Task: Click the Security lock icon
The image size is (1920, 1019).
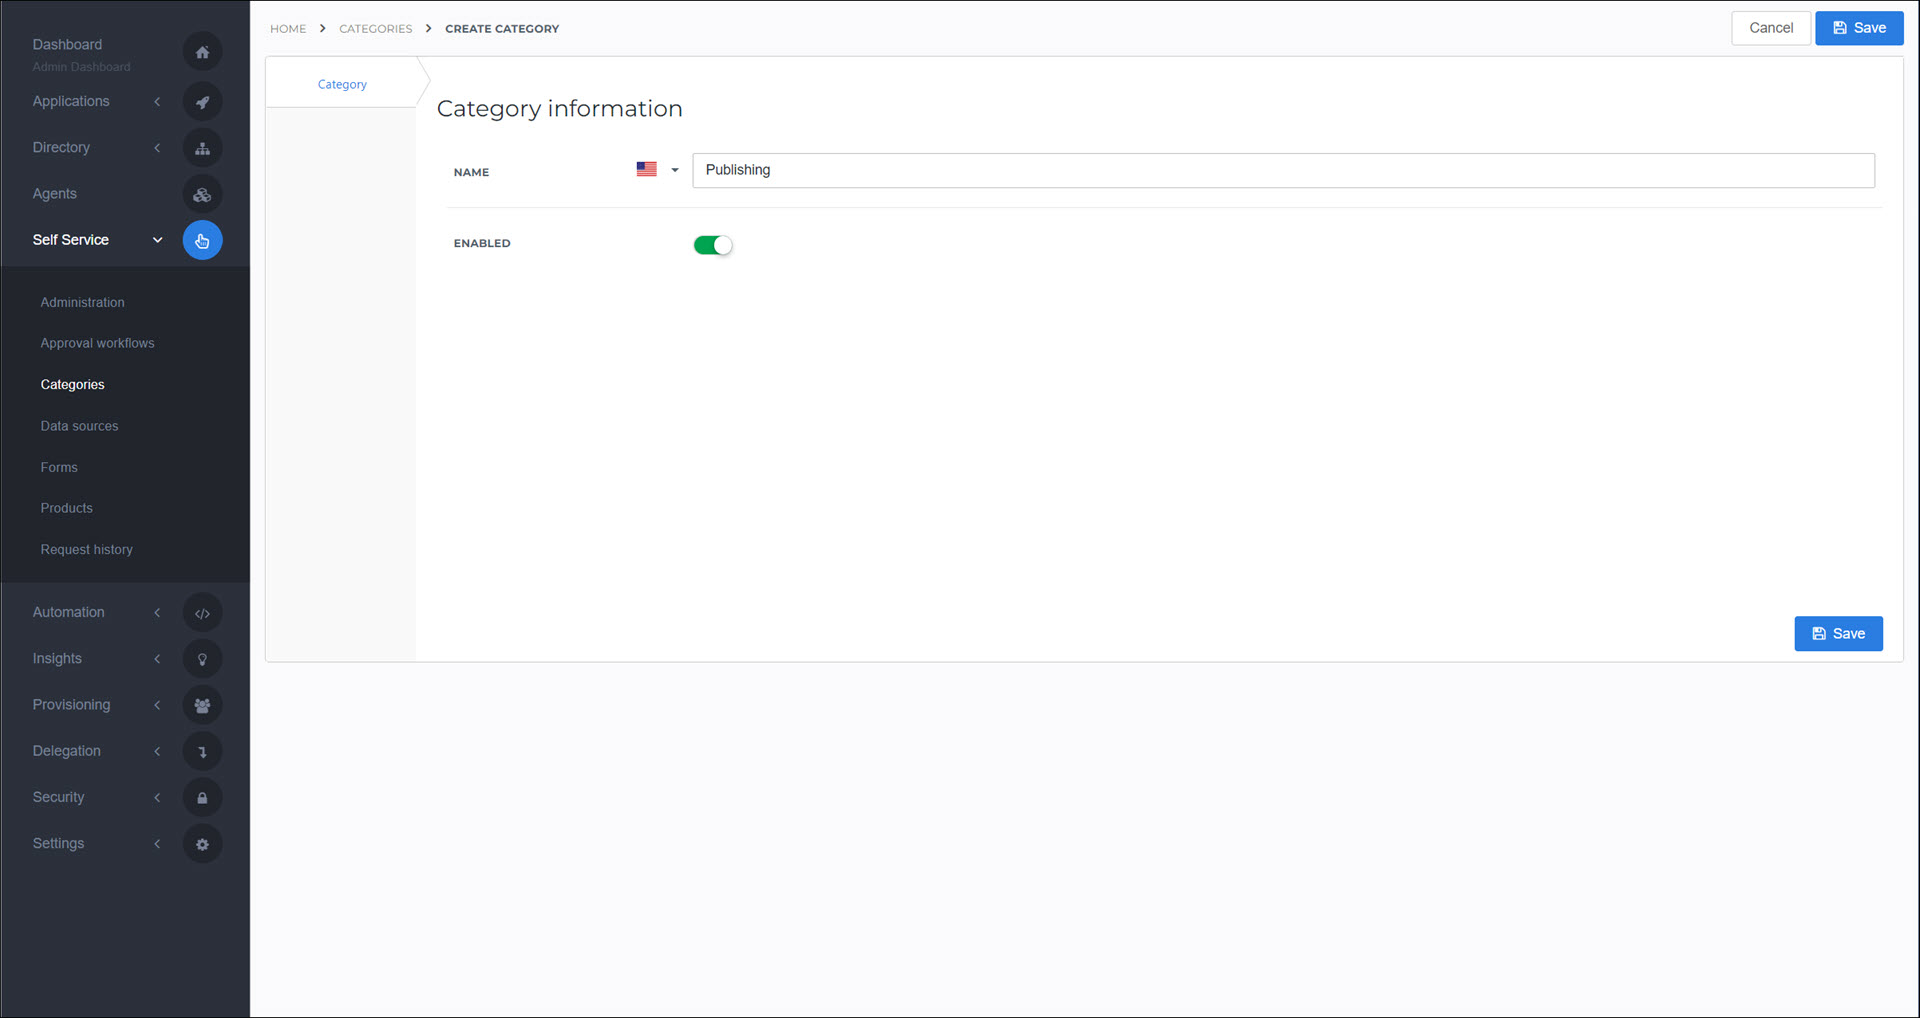Action: point(202,798)
